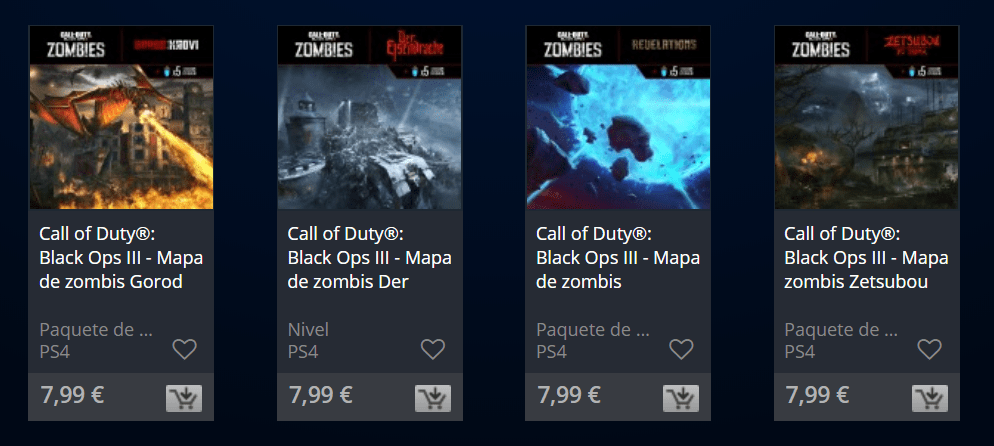Wishlist the Revelations zombies map
Screen dimensions: 994x446
coord(681,349)
